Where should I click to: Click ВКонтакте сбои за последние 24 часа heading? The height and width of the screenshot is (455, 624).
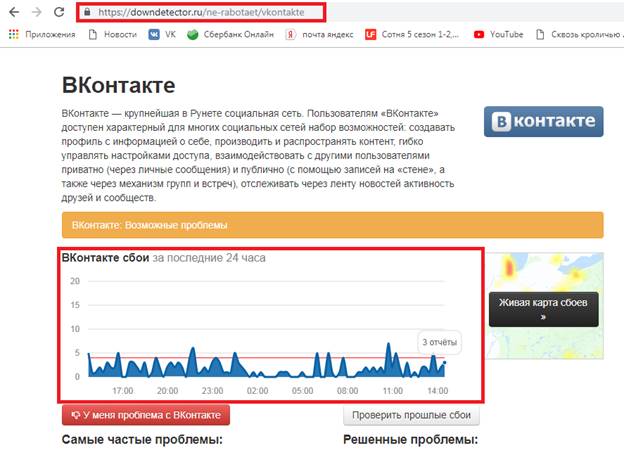click(164, 258)
